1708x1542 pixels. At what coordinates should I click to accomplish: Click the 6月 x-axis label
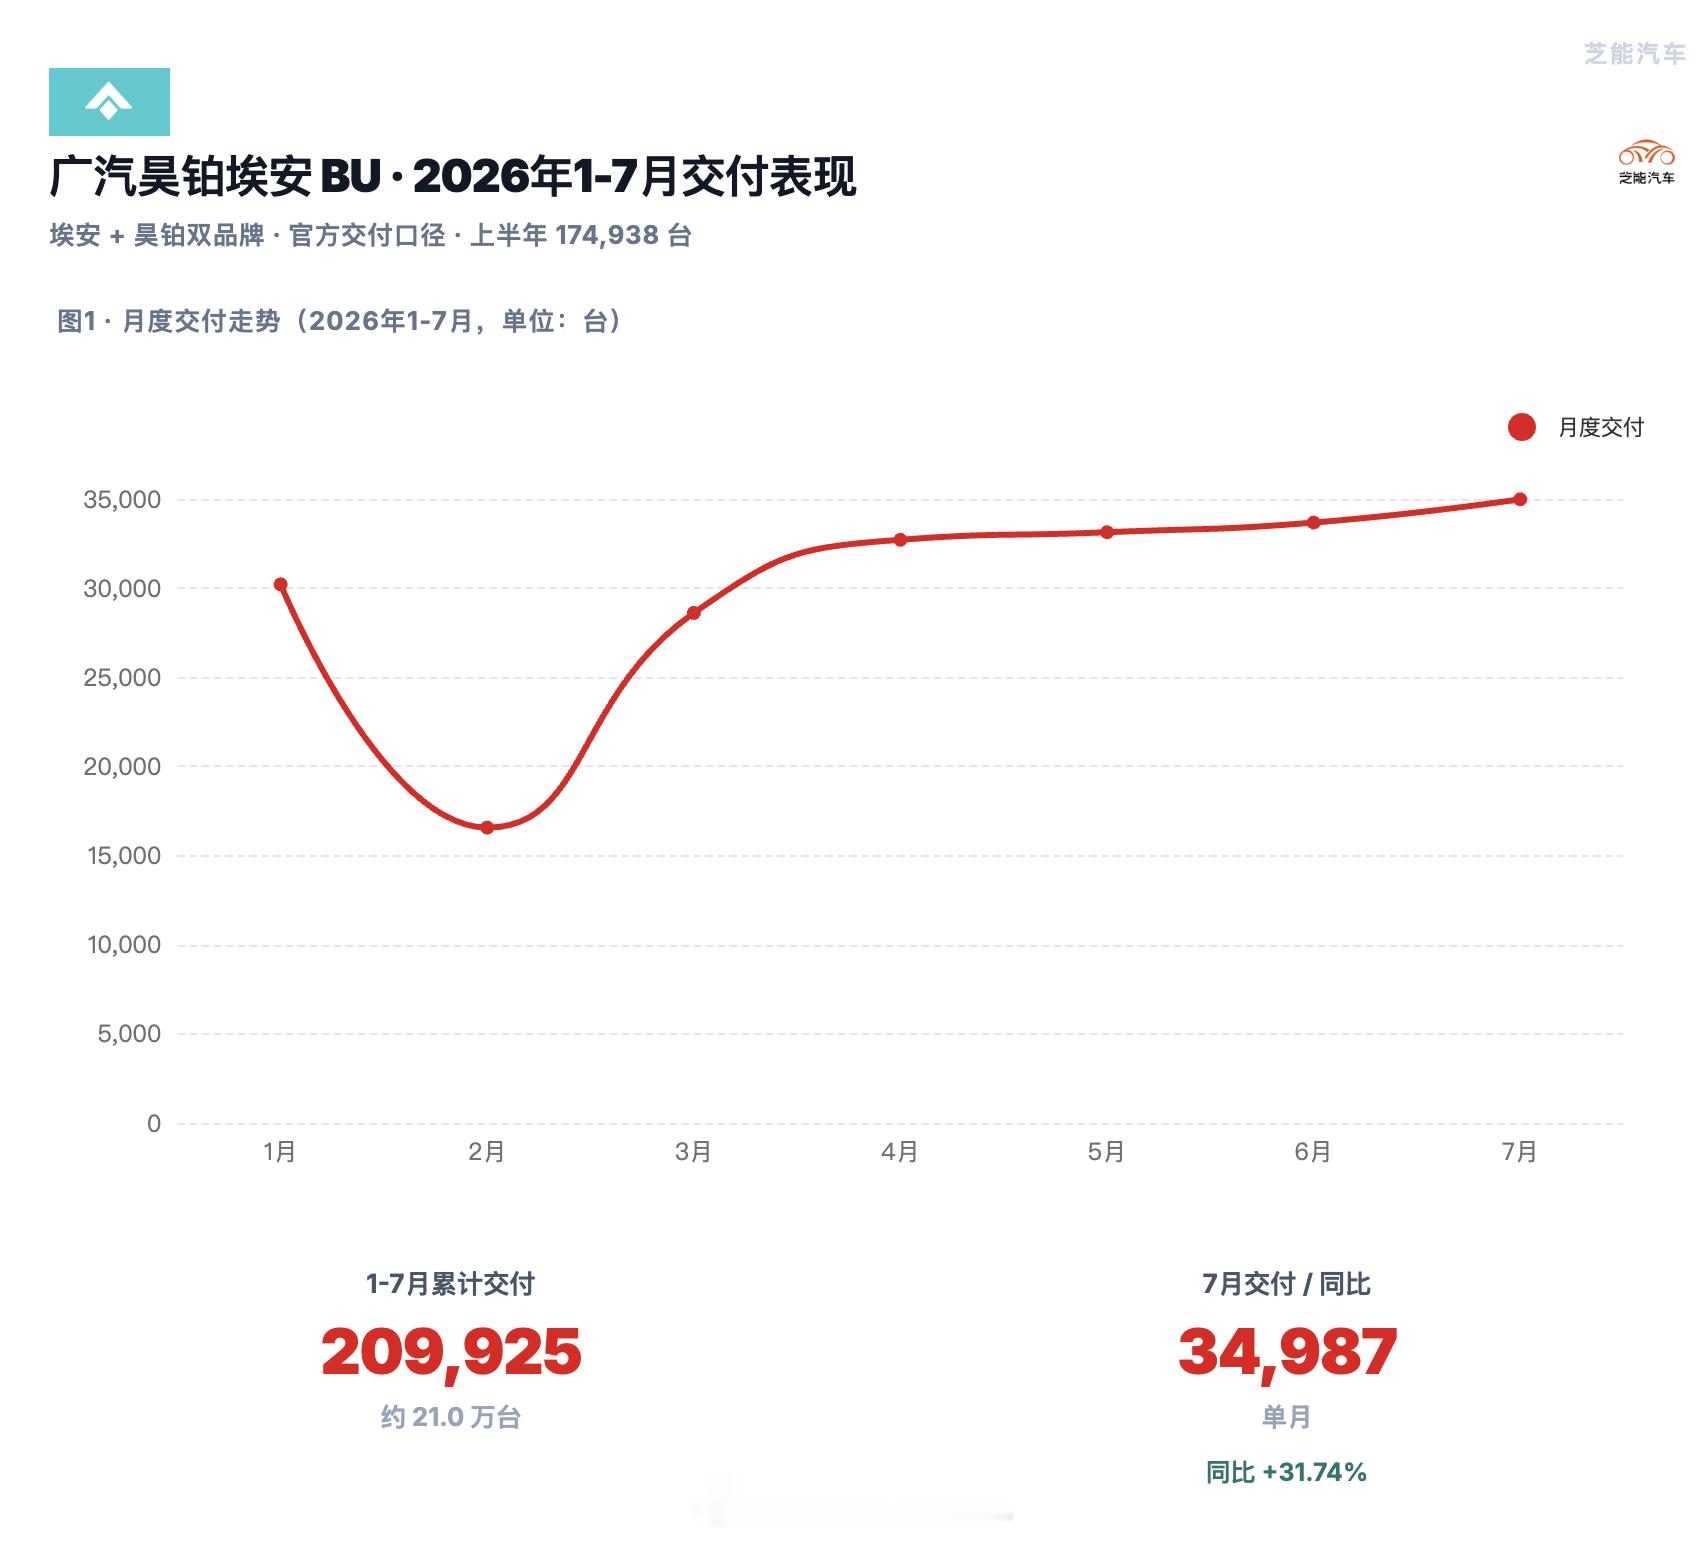[x=1313, y=1152]
